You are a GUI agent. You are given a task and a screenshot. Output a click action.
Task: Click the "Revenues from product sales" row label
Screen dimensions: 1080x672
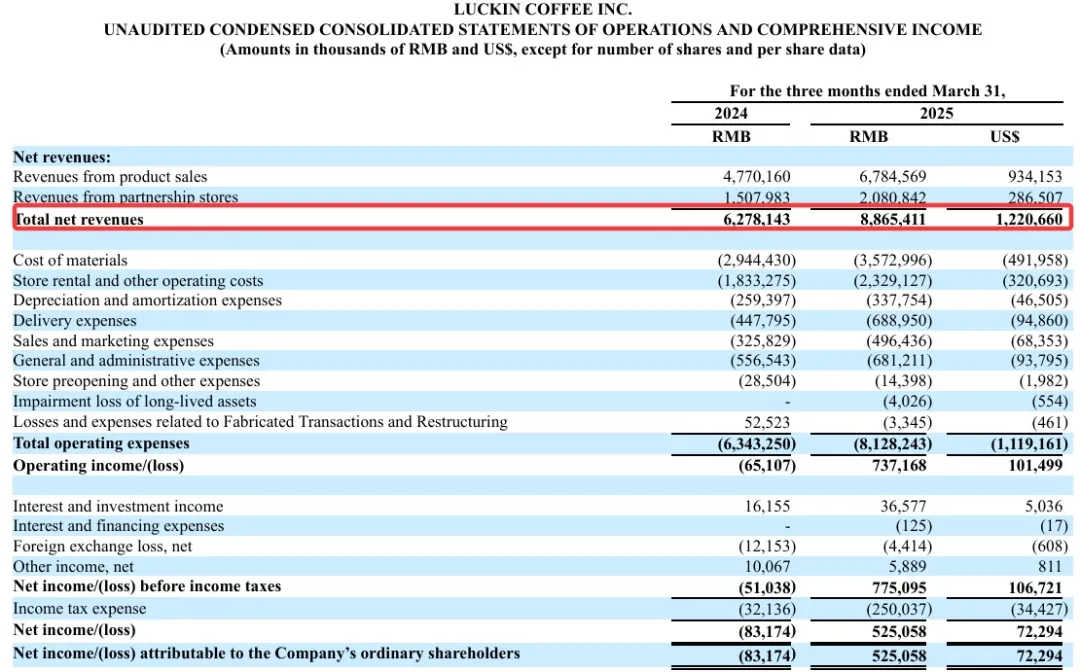point(110,177)
